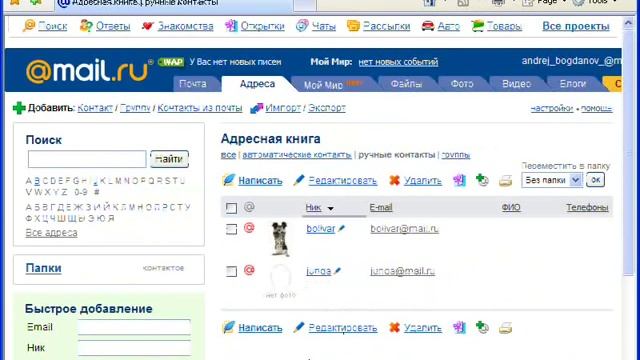Open the Без папки folder dropdown
The height and width of the screenshot is (360, 640).
pos(552,180)
